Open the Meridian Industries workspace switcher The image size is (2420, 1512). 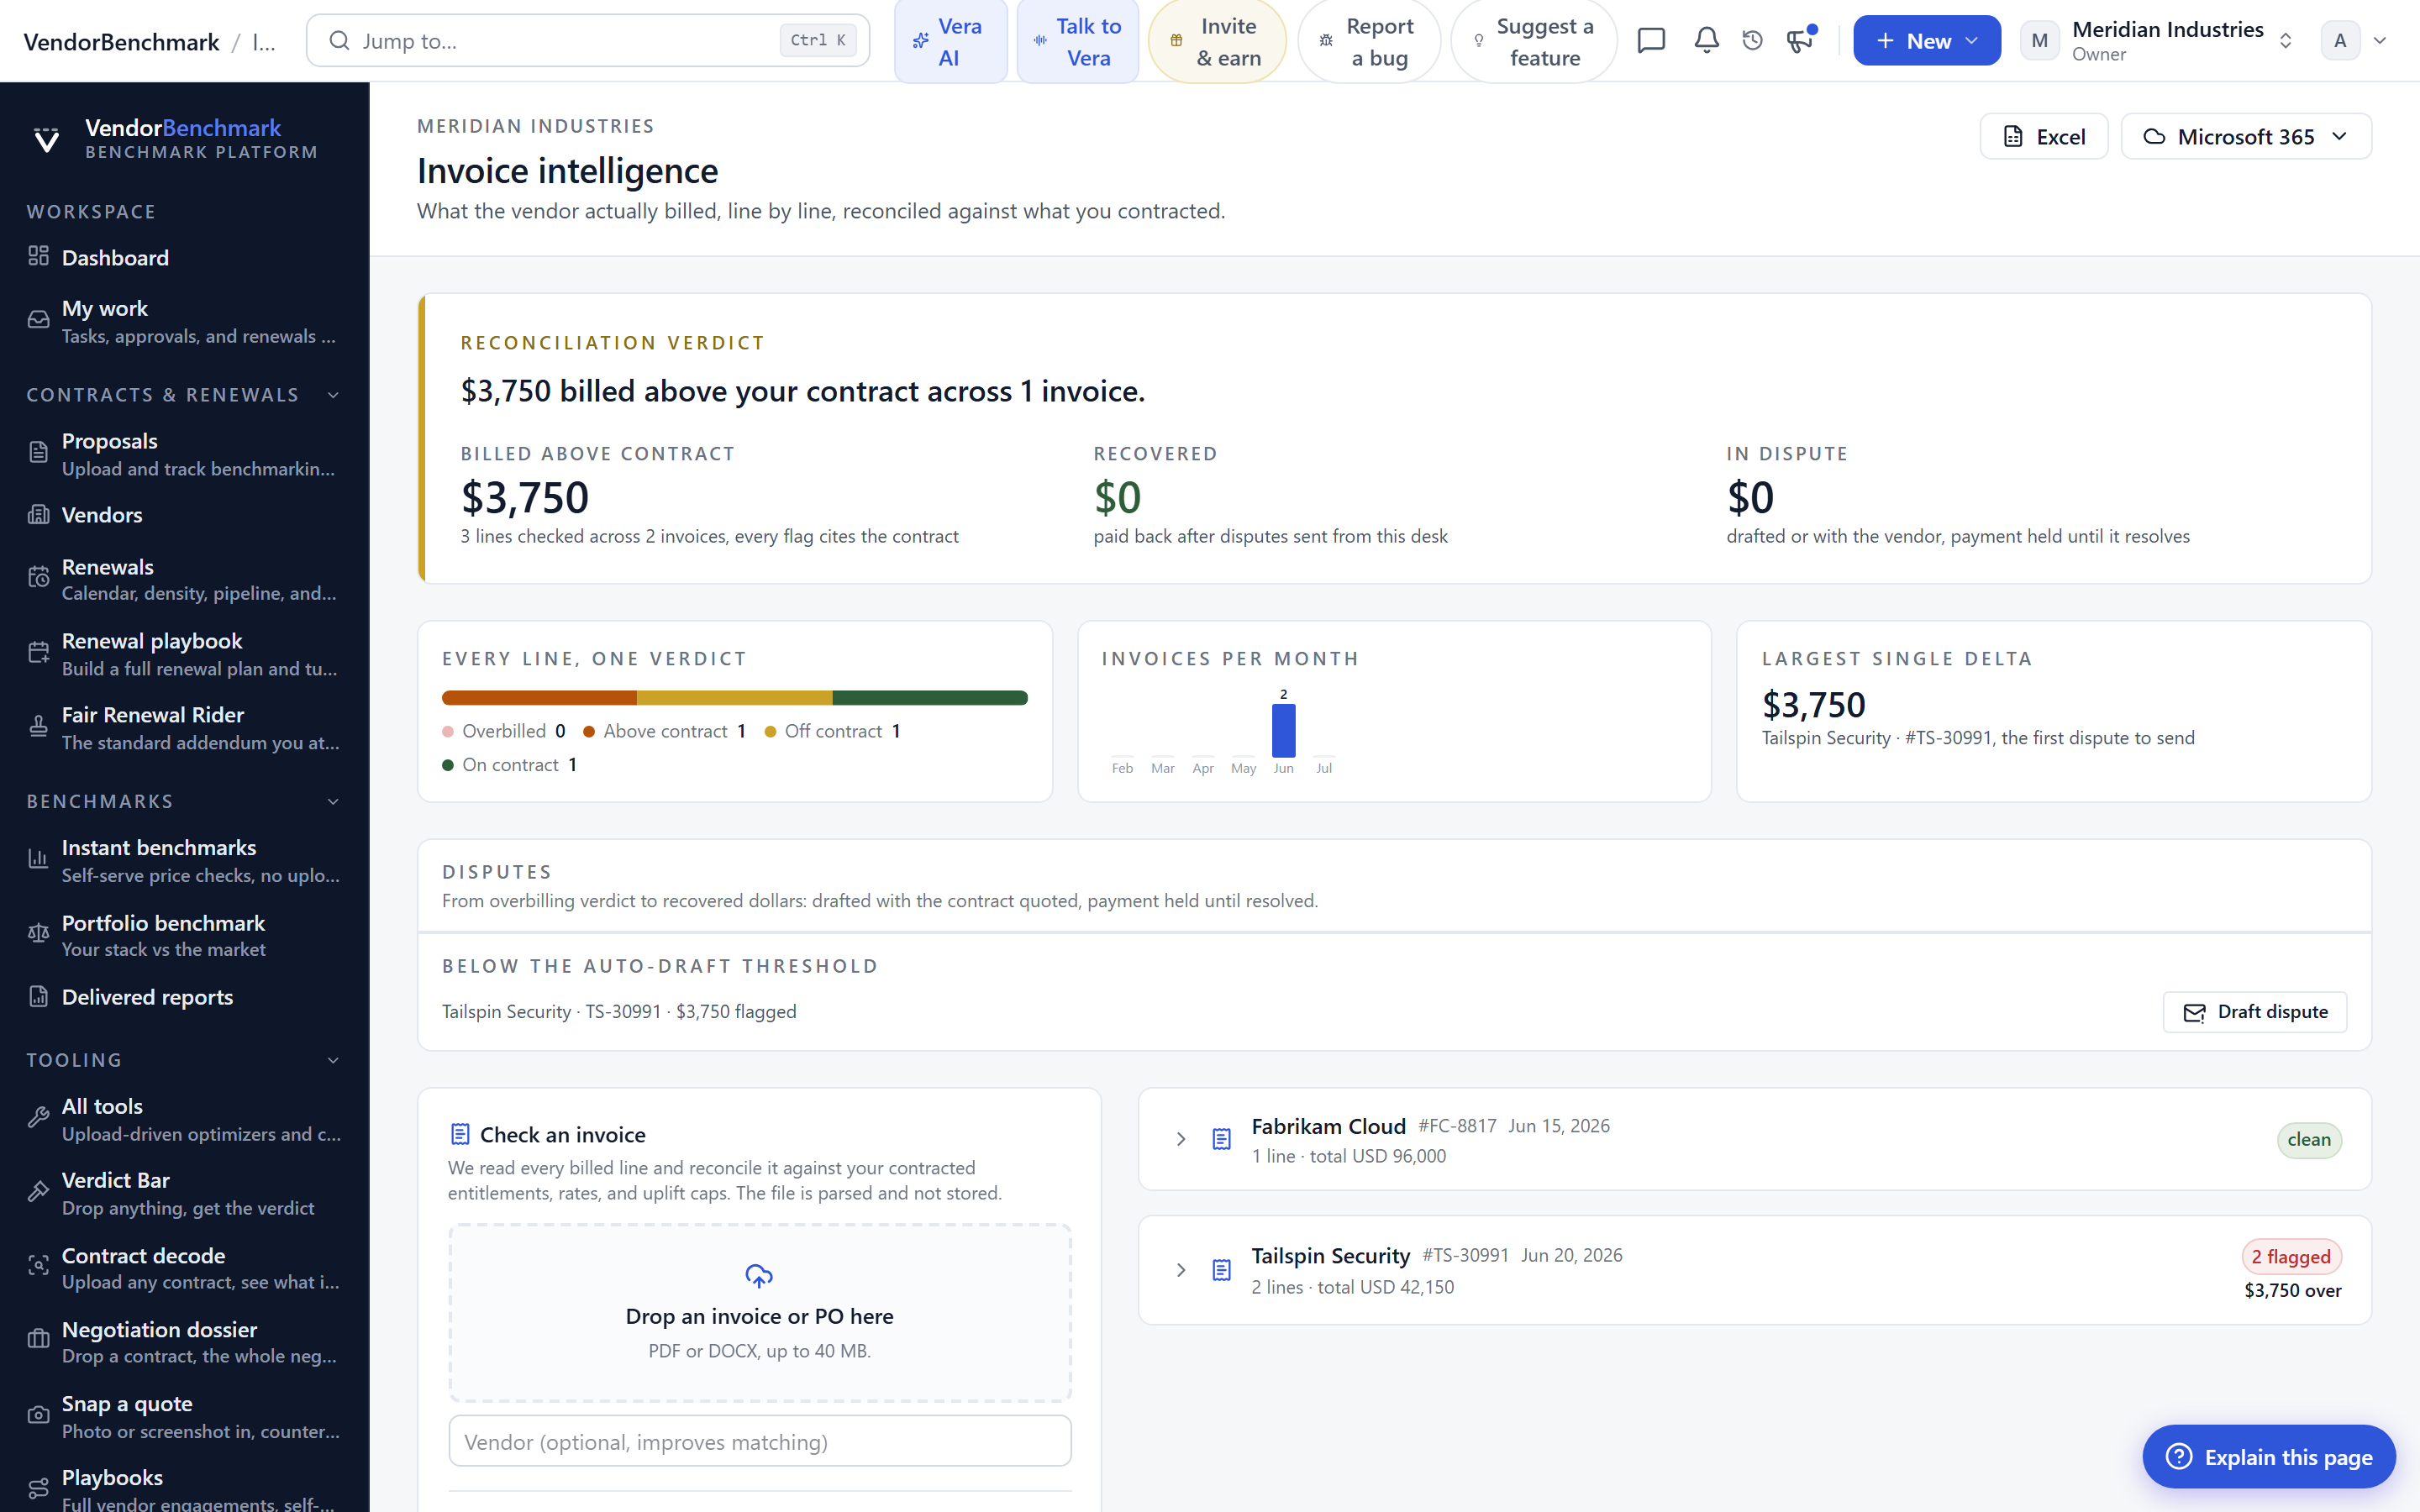coord(2157,41)
